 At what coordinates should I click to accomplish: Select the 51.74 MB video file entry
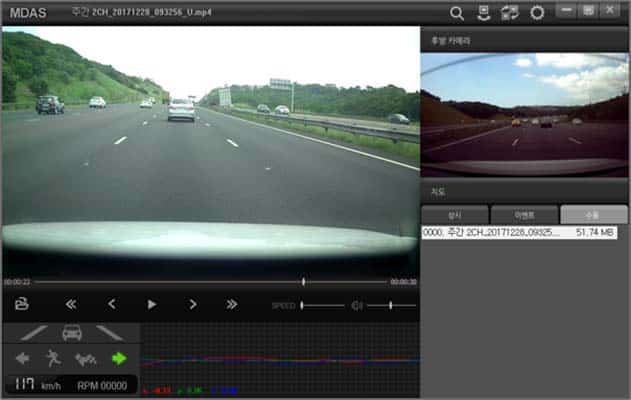518,232
